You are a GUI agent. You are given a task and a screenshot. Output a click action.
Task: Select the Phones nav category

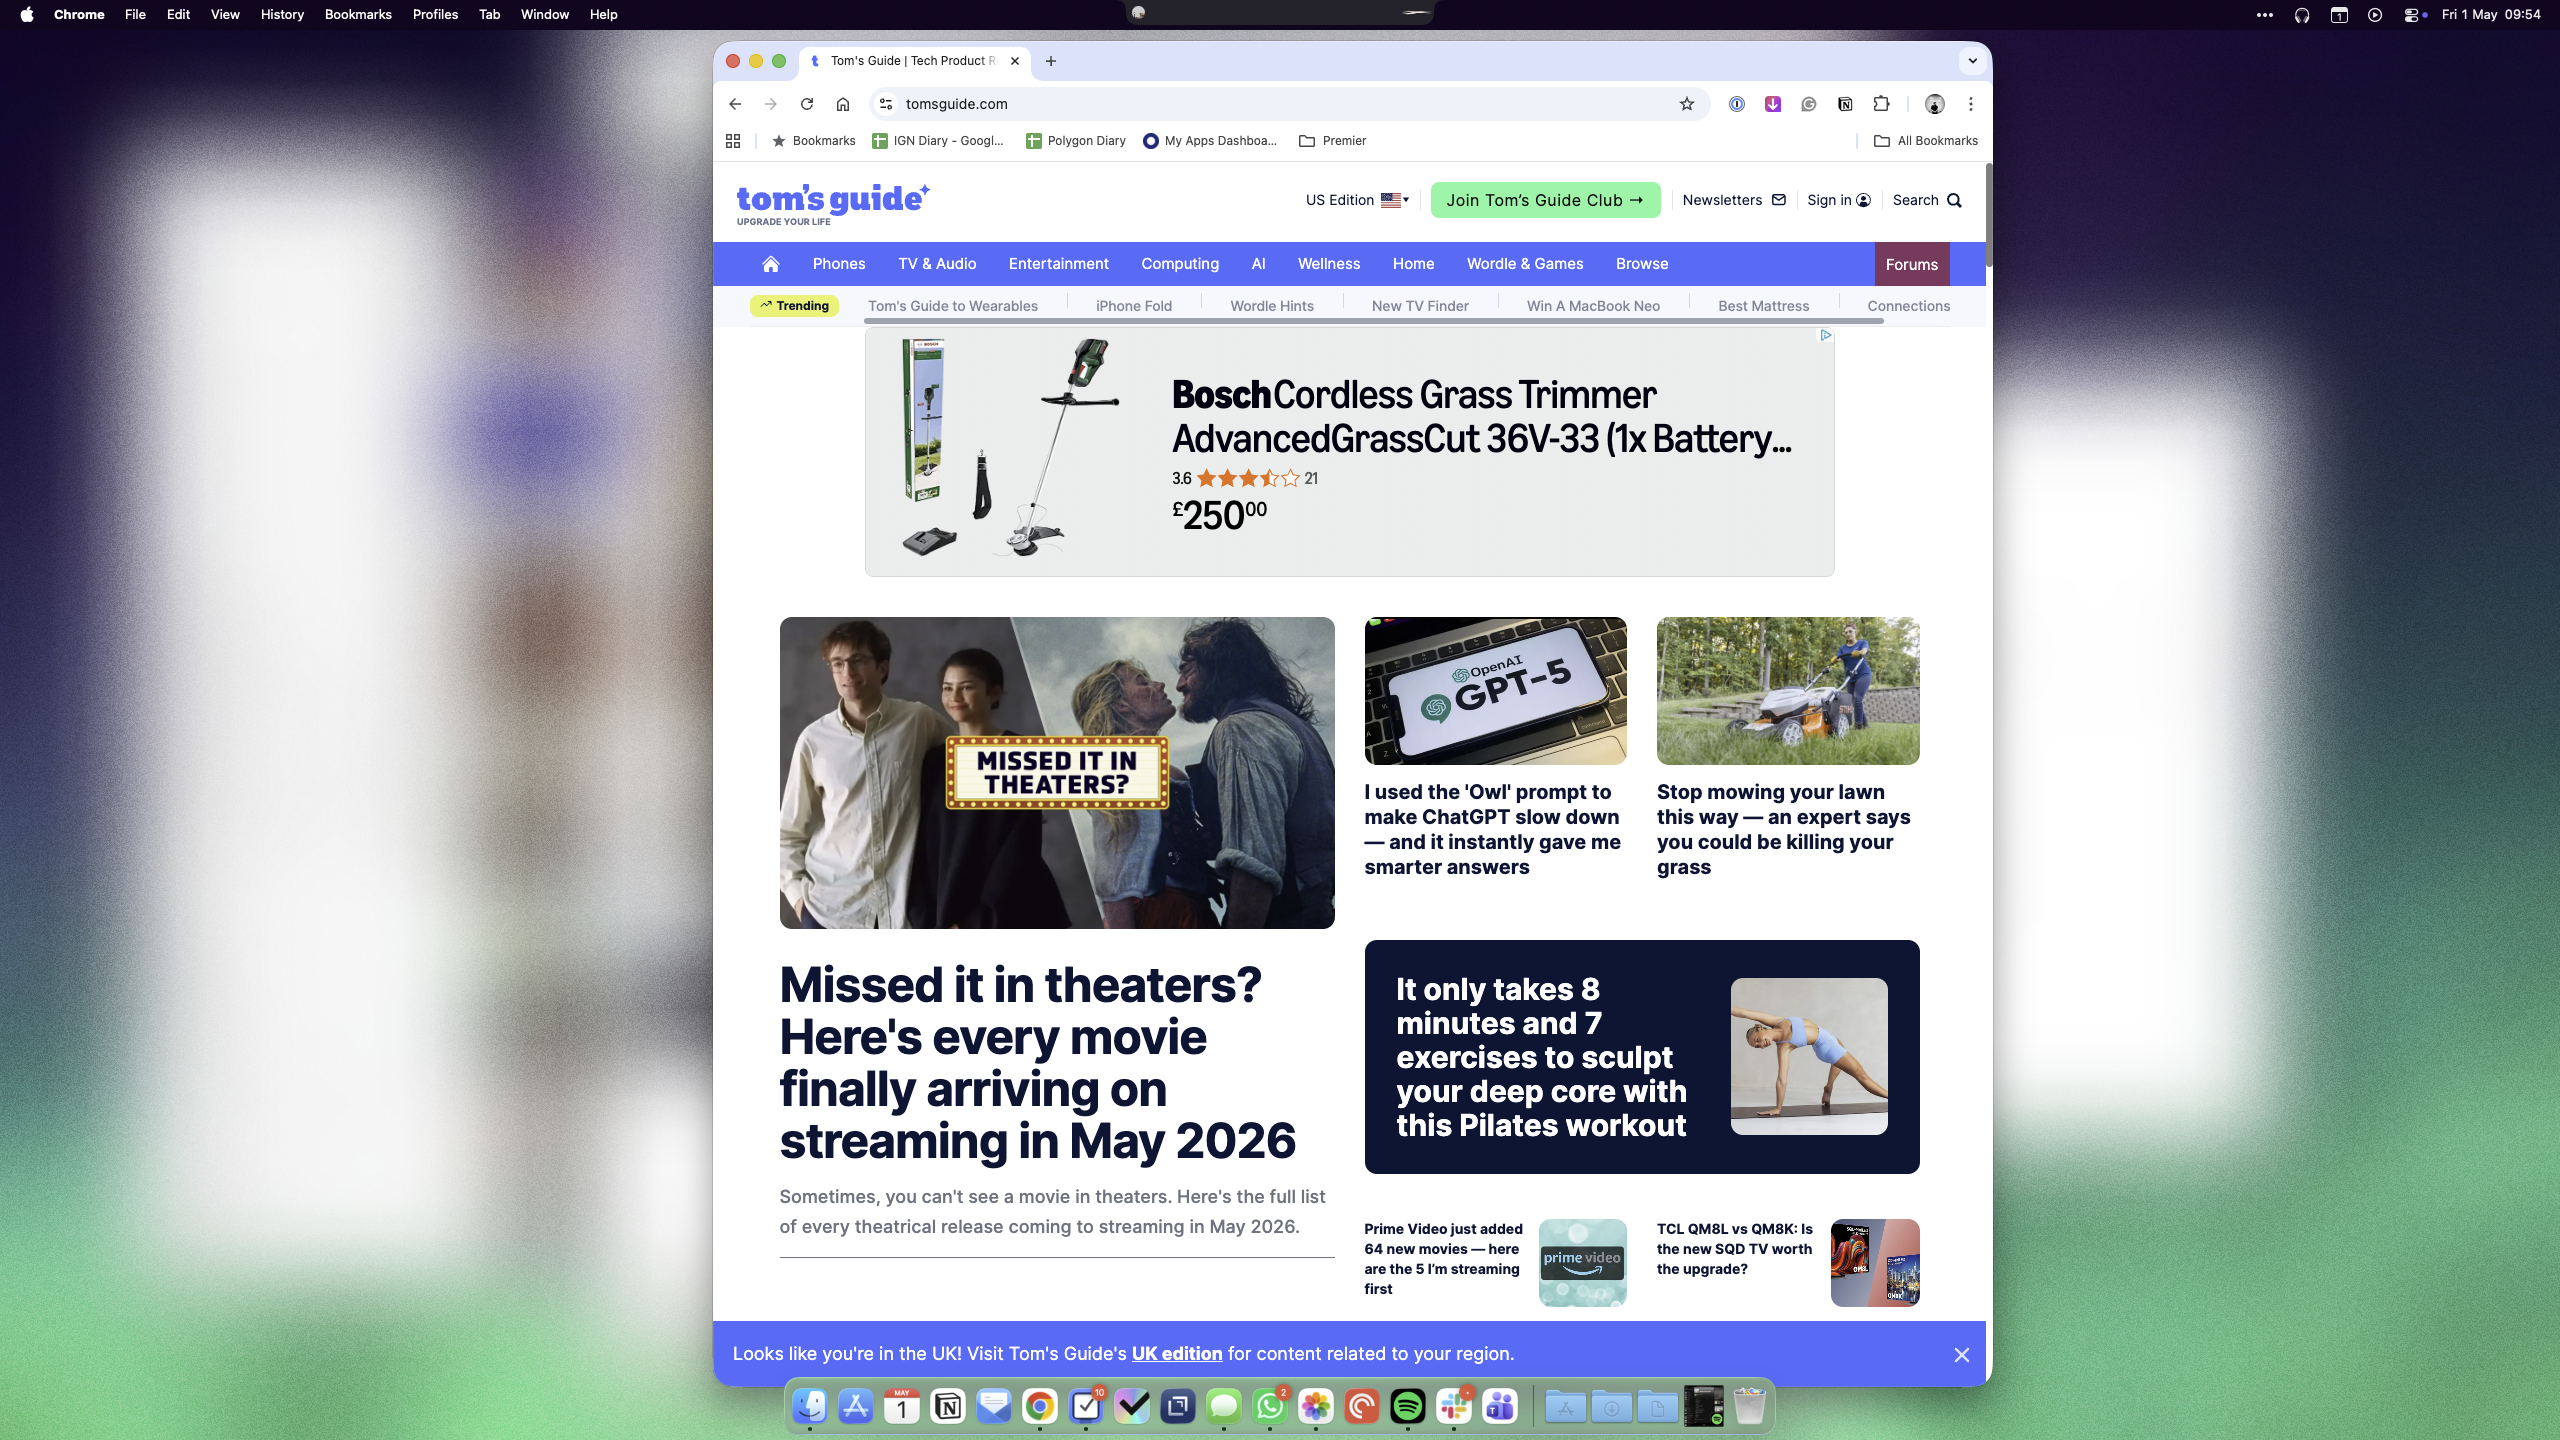[x=839, y=264]
